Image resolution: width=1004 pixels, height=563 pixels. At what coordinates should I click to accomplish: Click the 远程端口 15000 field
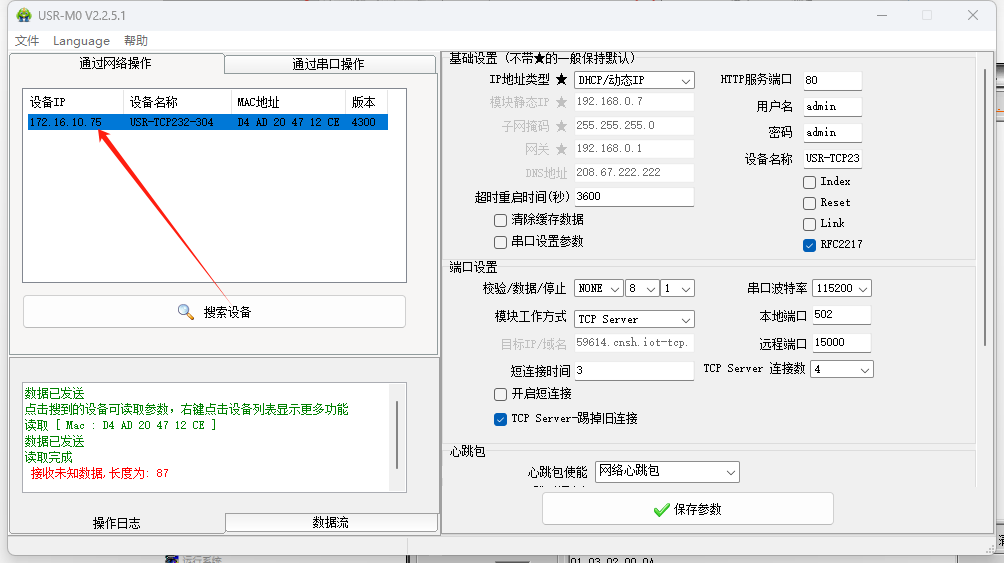click(x=841, y=343)
